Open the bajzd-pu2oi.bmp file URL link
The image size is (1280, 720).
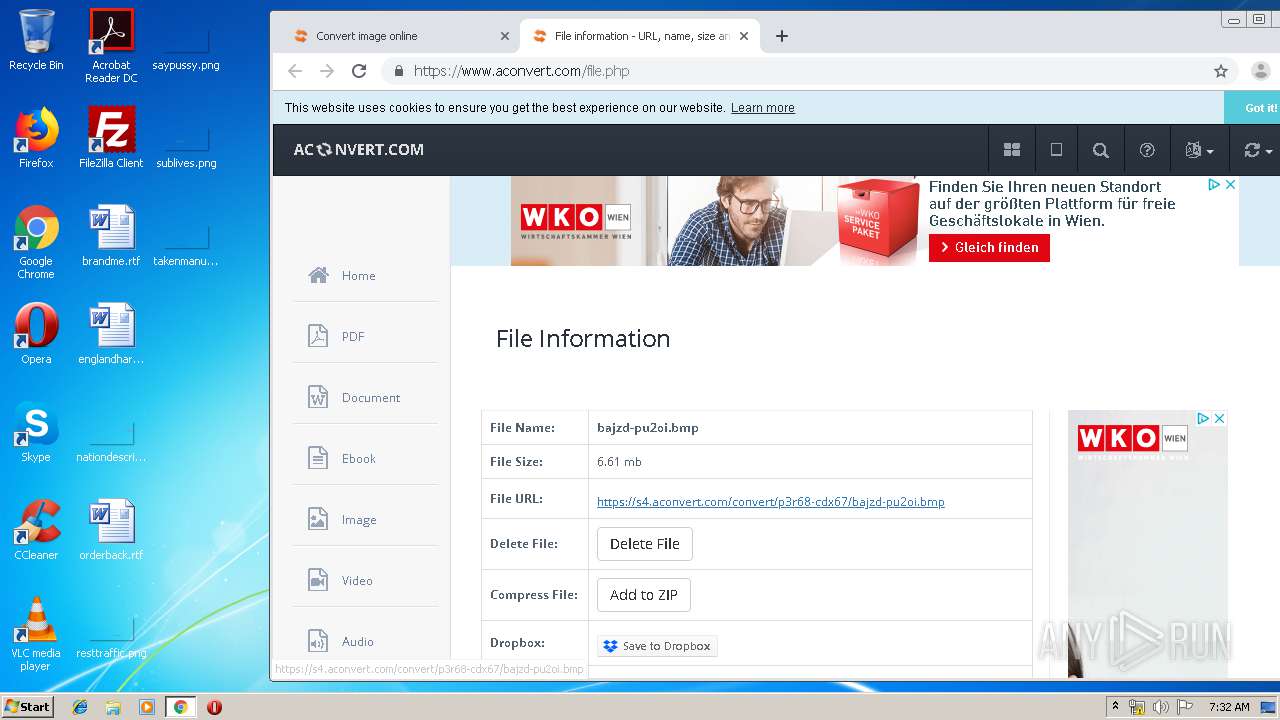[x=770, y=502]
